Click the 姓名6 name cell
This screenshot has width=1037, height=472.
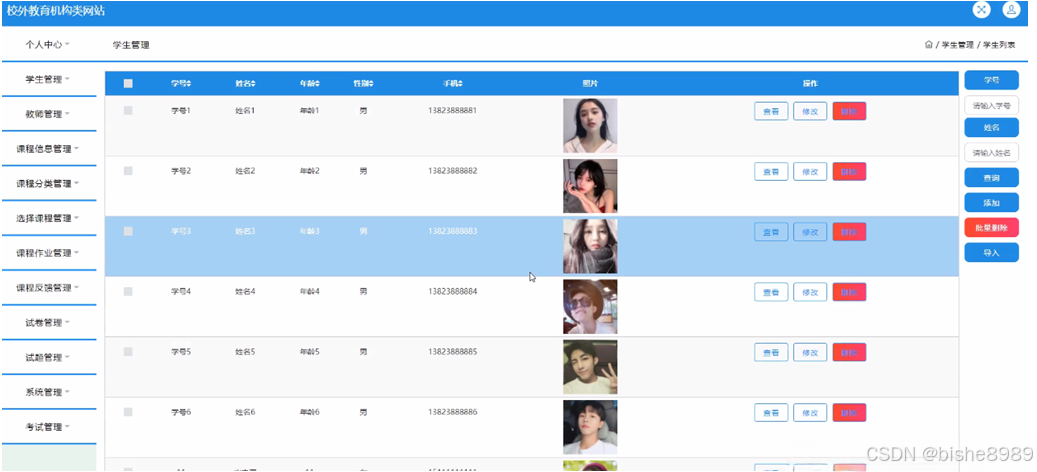[x=245, y=412]
